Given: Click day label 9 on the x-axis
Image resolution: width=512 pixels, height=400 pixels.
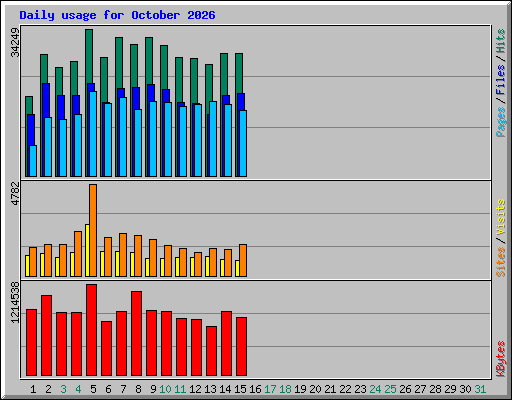Looking at the screenshot, I should (153, 389).
